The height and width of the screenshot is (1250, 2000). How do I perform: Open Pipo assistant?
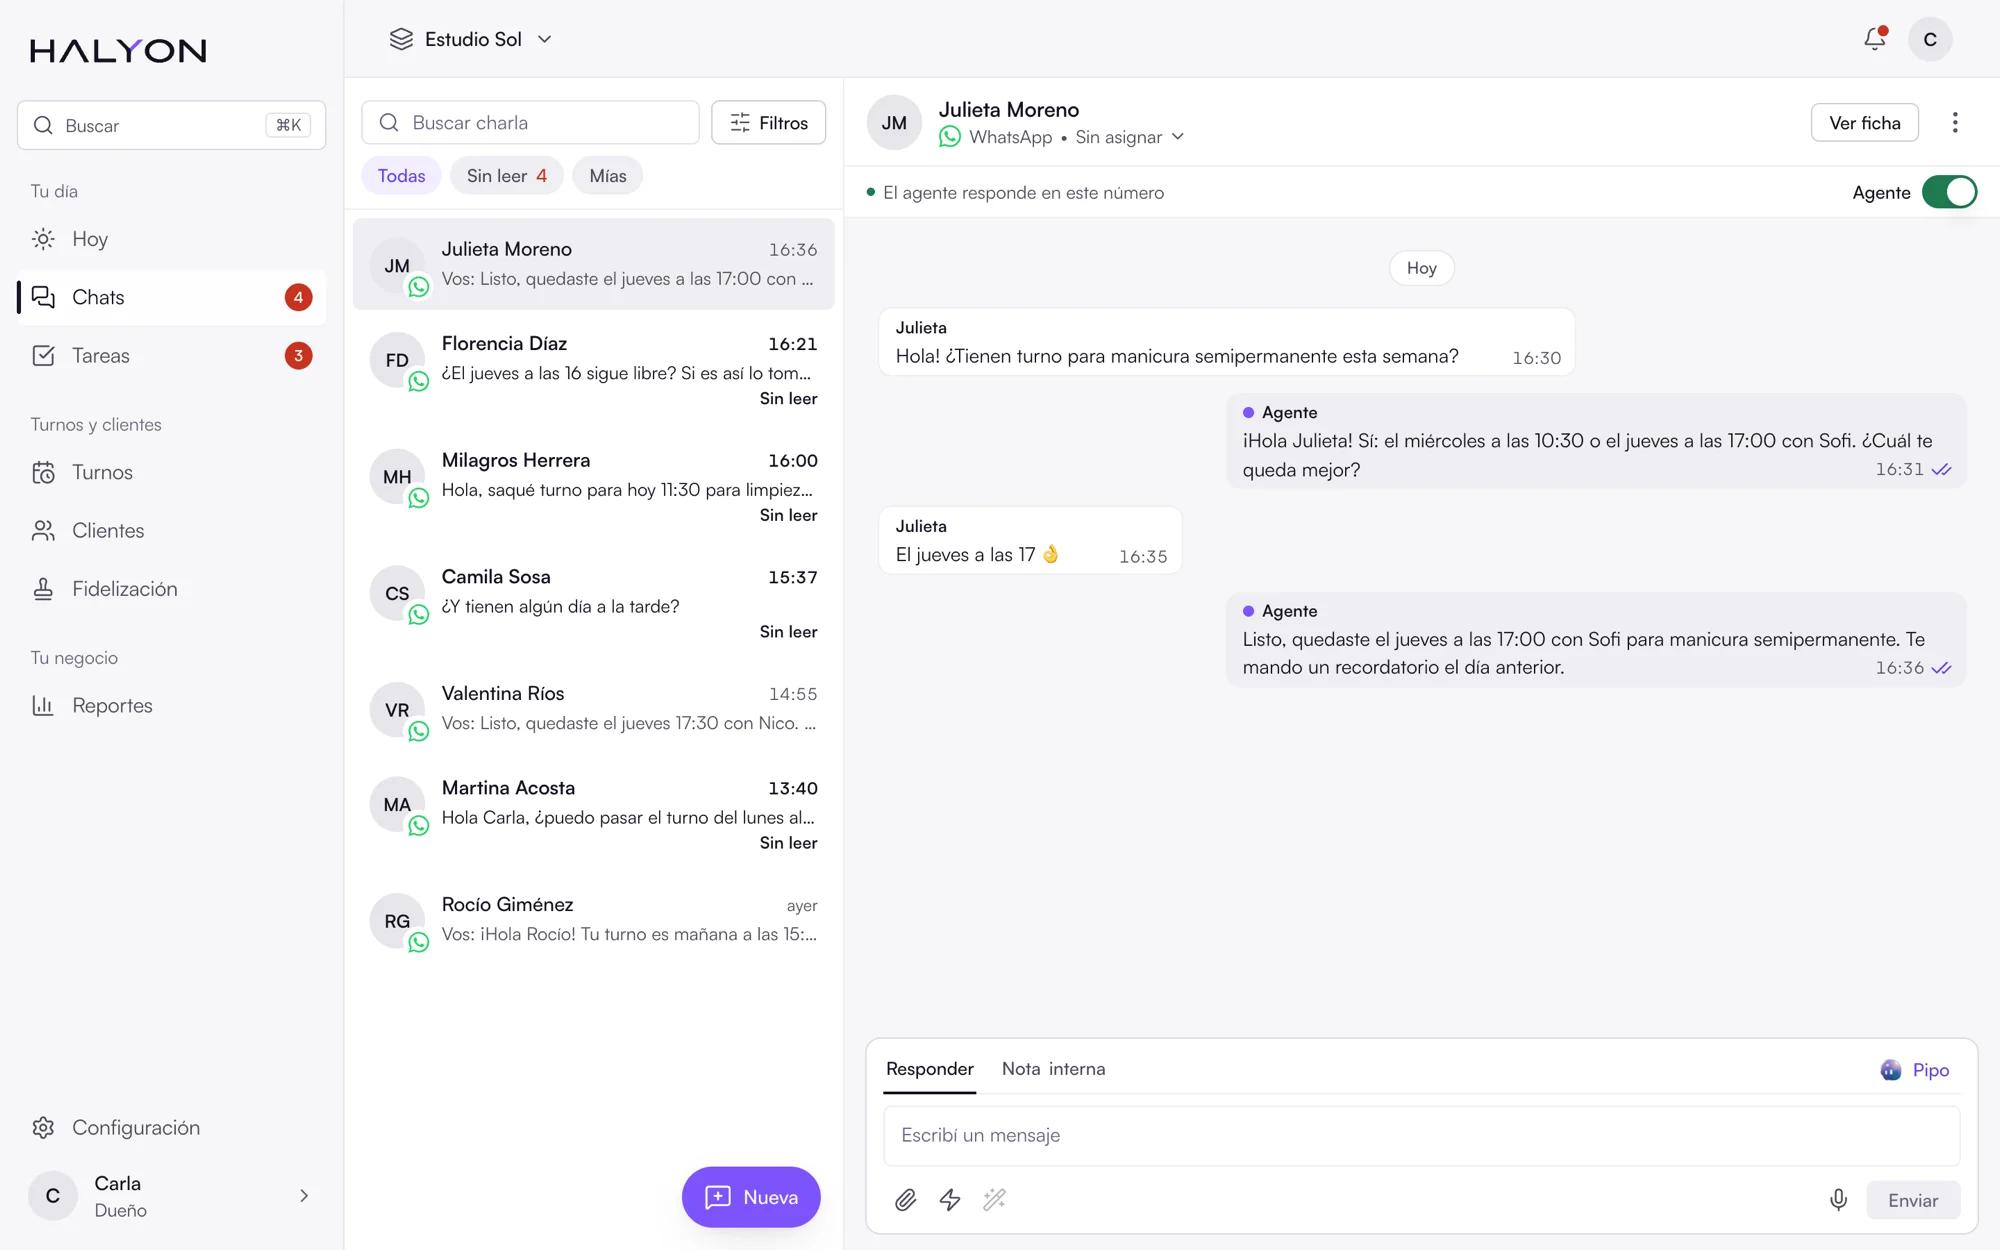(x=1914, y=1070)
